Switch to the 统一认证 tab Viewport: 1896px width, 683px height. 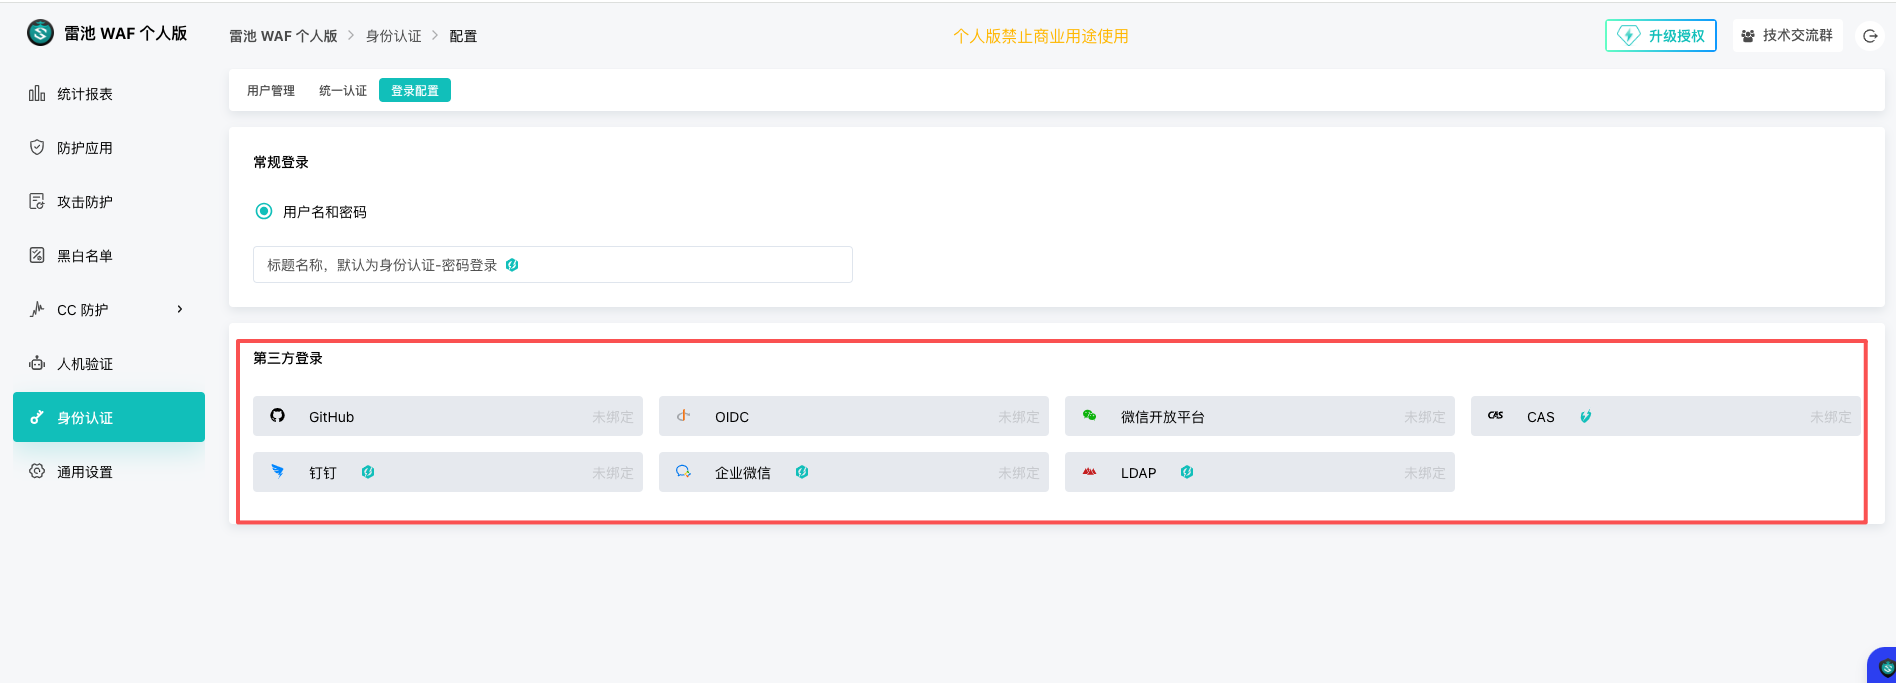tap(343, 91)
